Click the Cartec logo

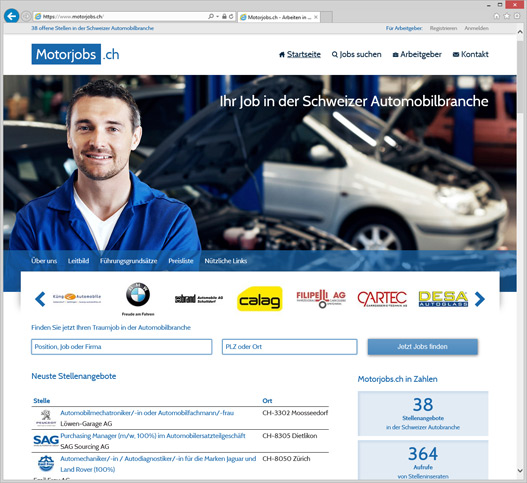[382, 299]
